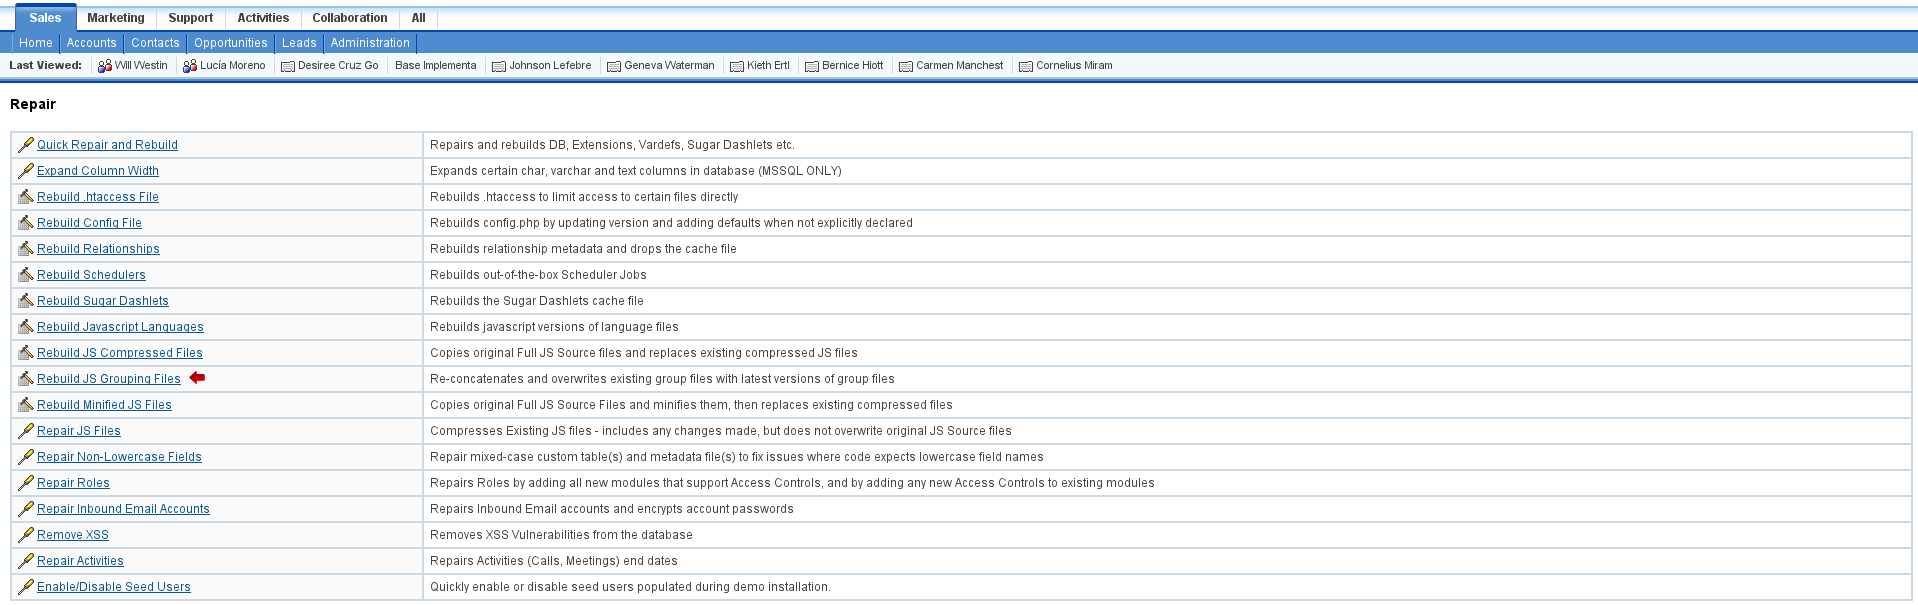Viewport: 1918px width, 605px height.
Task: Open the Leads submenu item
Action: coord(299,43)
